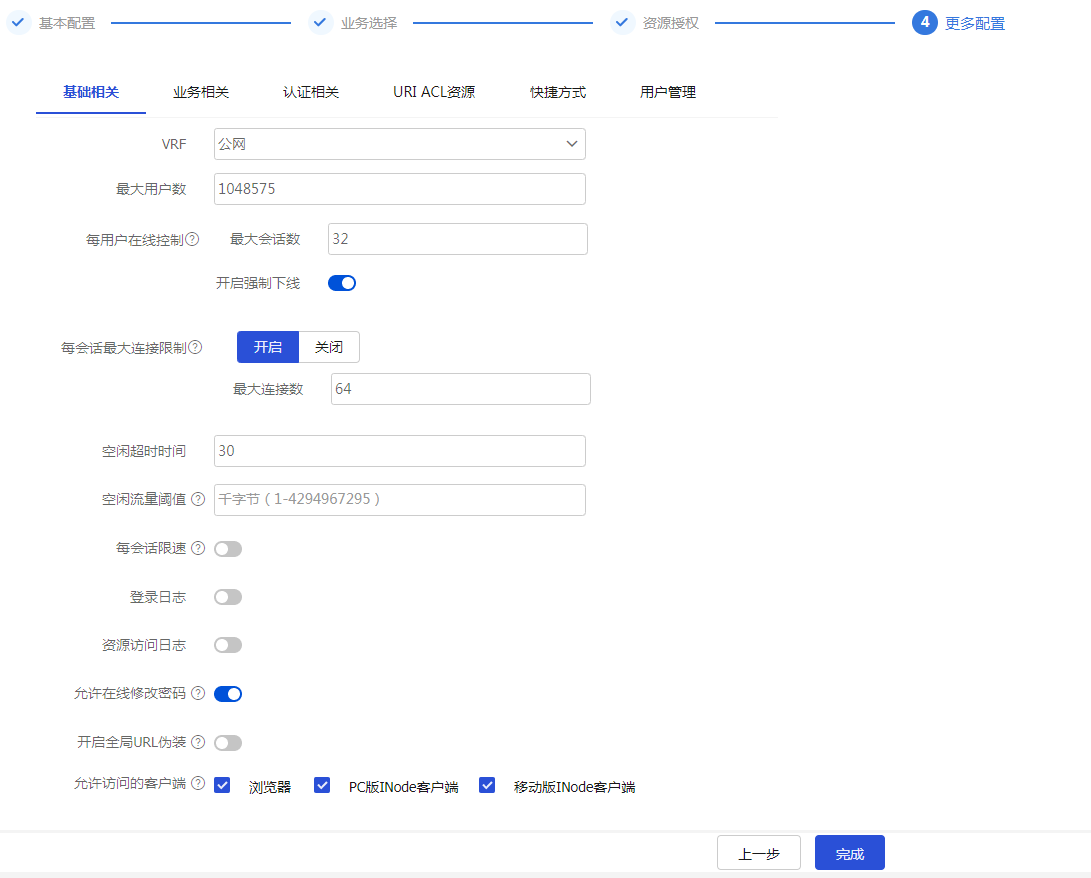Switch to the 业务相关 tab

click(201, 92)
